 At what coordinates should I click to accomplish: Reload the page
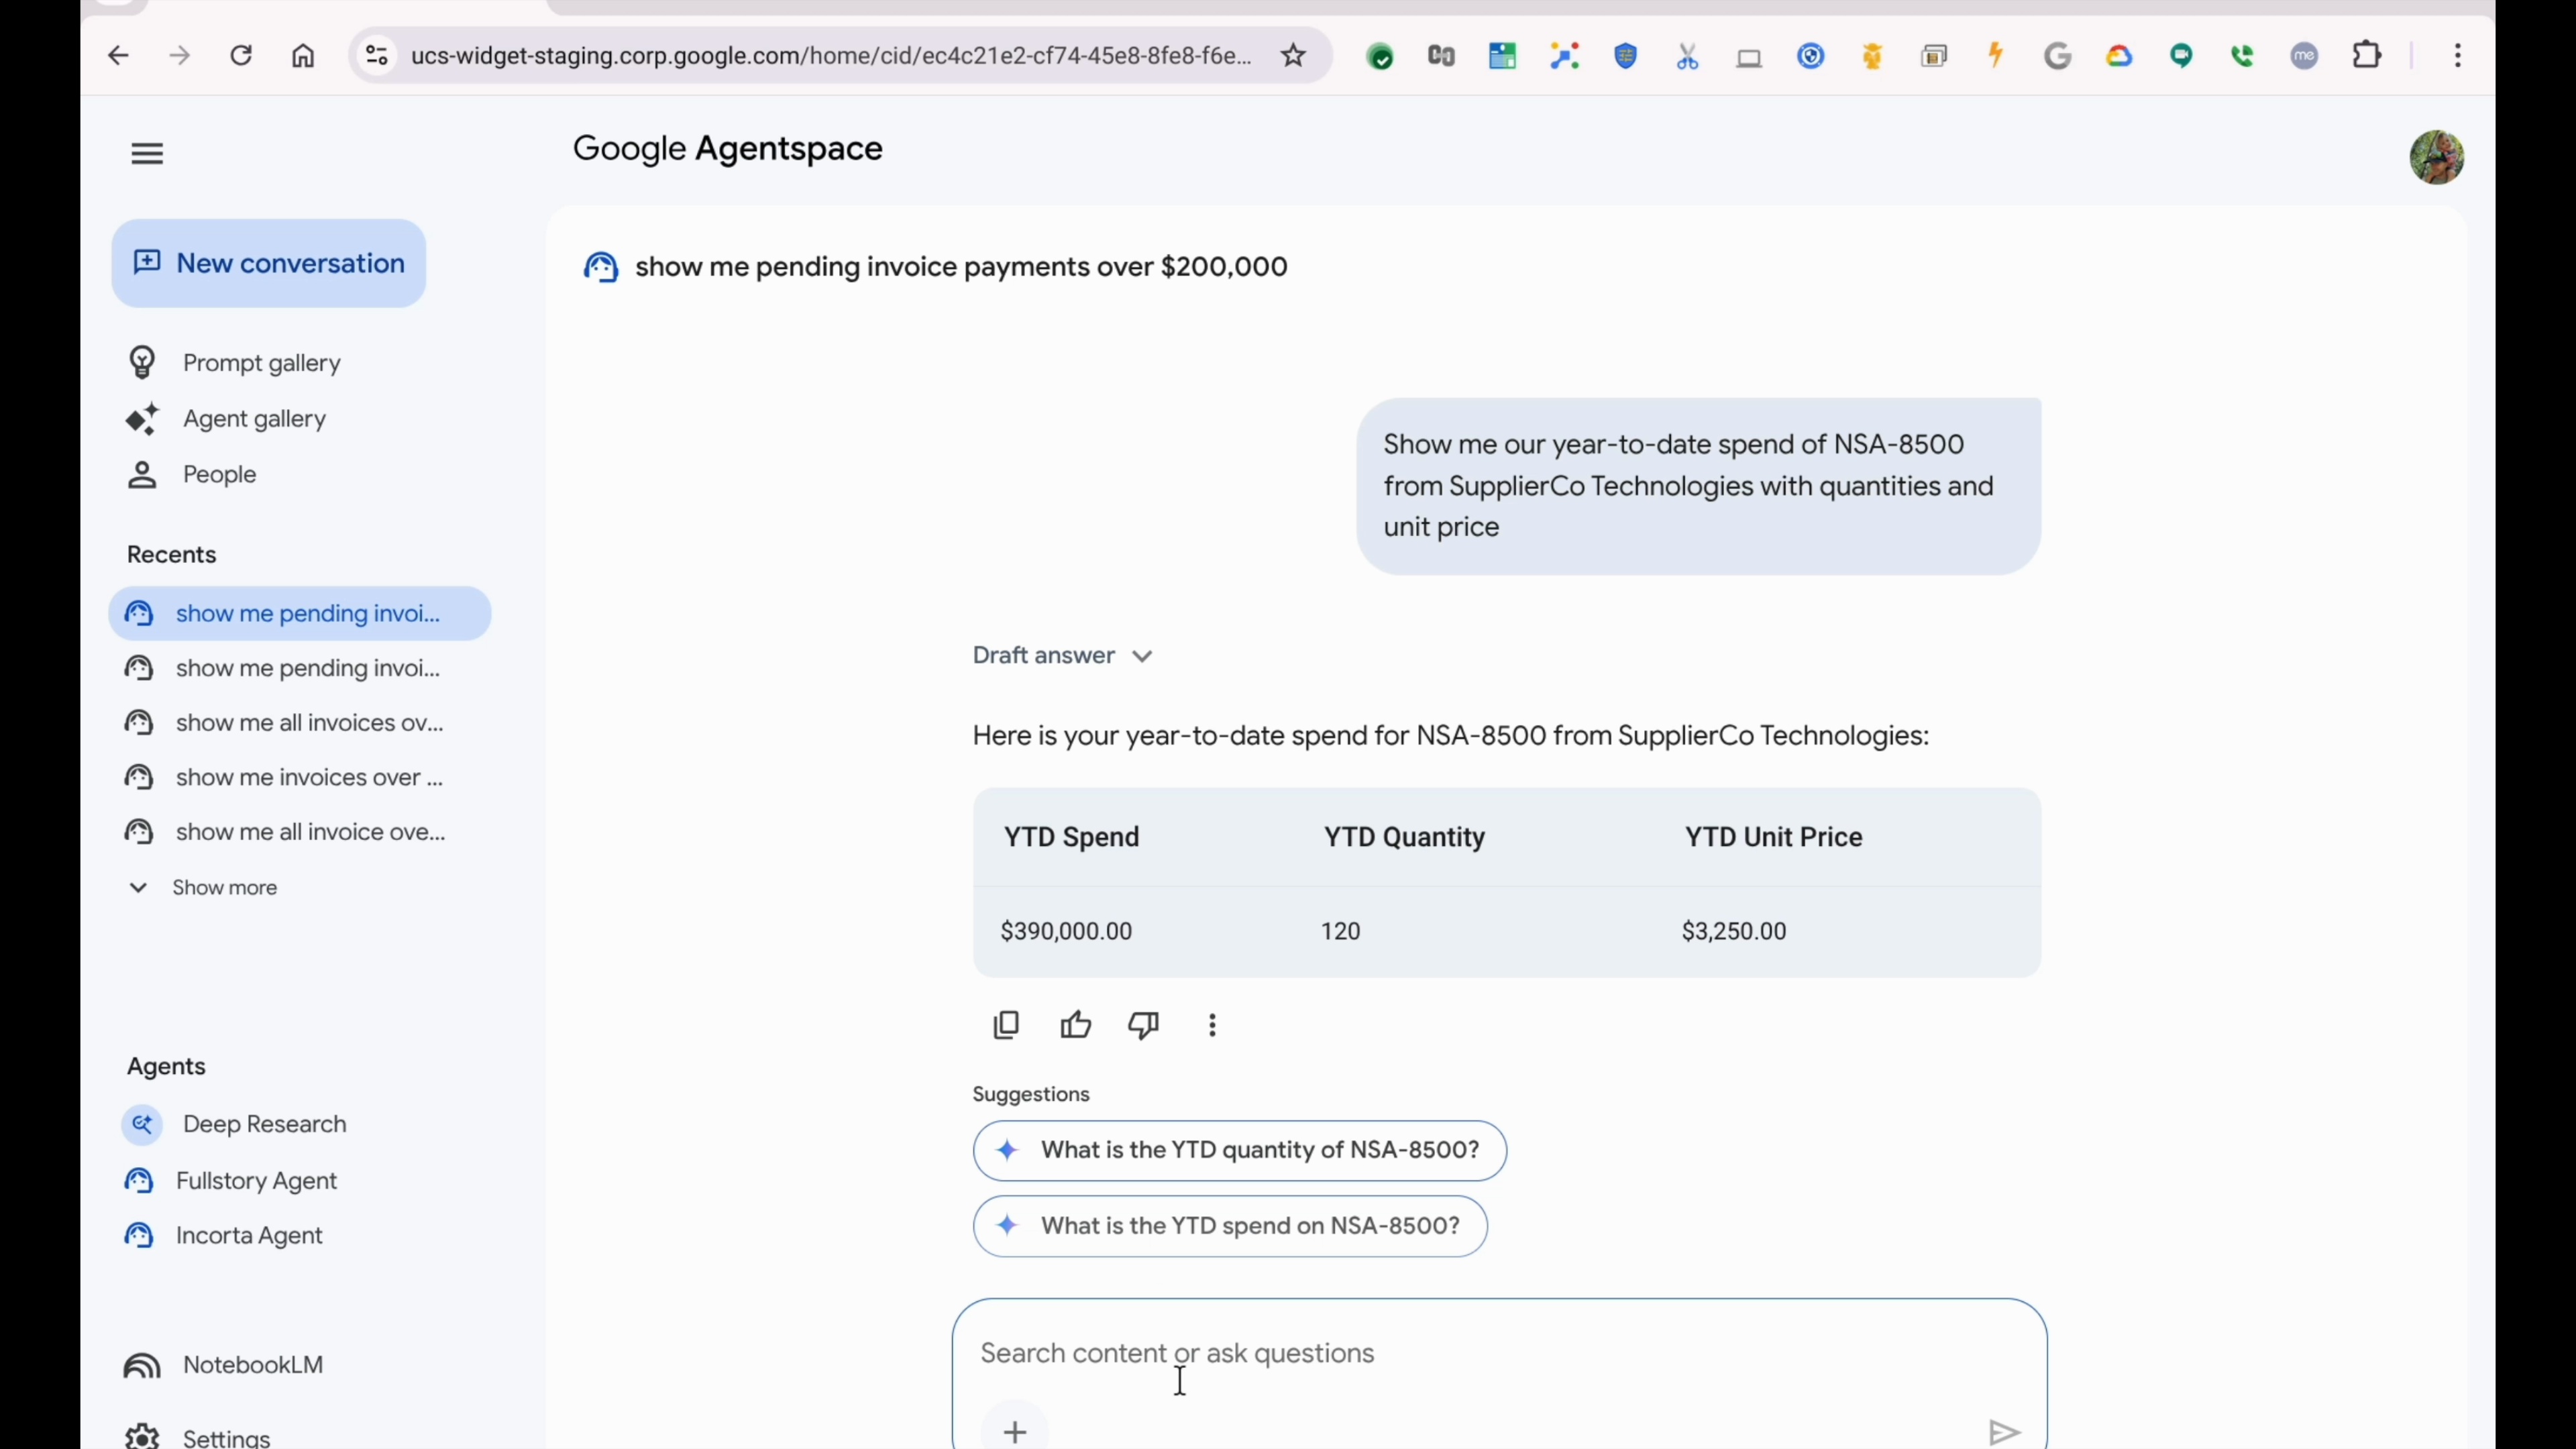pos(241,56)
